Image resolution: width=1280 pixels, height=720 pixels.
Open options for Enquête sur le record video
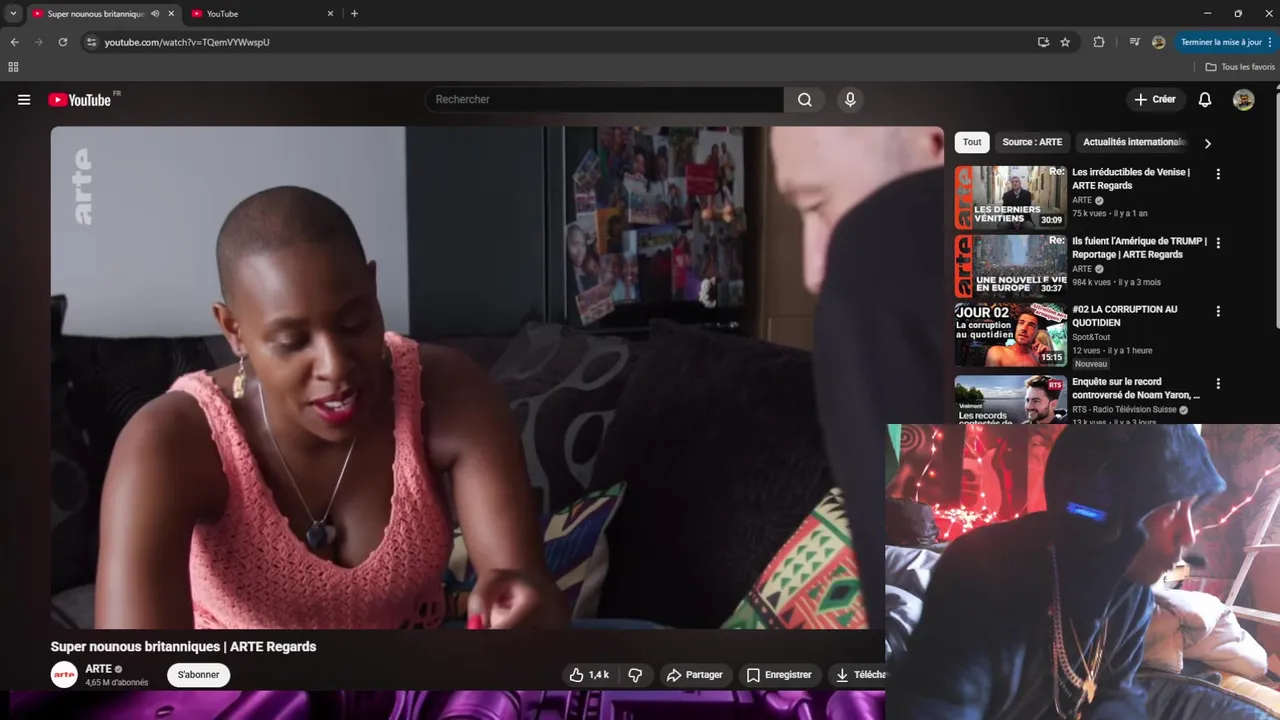click(x=1217, y=383)
